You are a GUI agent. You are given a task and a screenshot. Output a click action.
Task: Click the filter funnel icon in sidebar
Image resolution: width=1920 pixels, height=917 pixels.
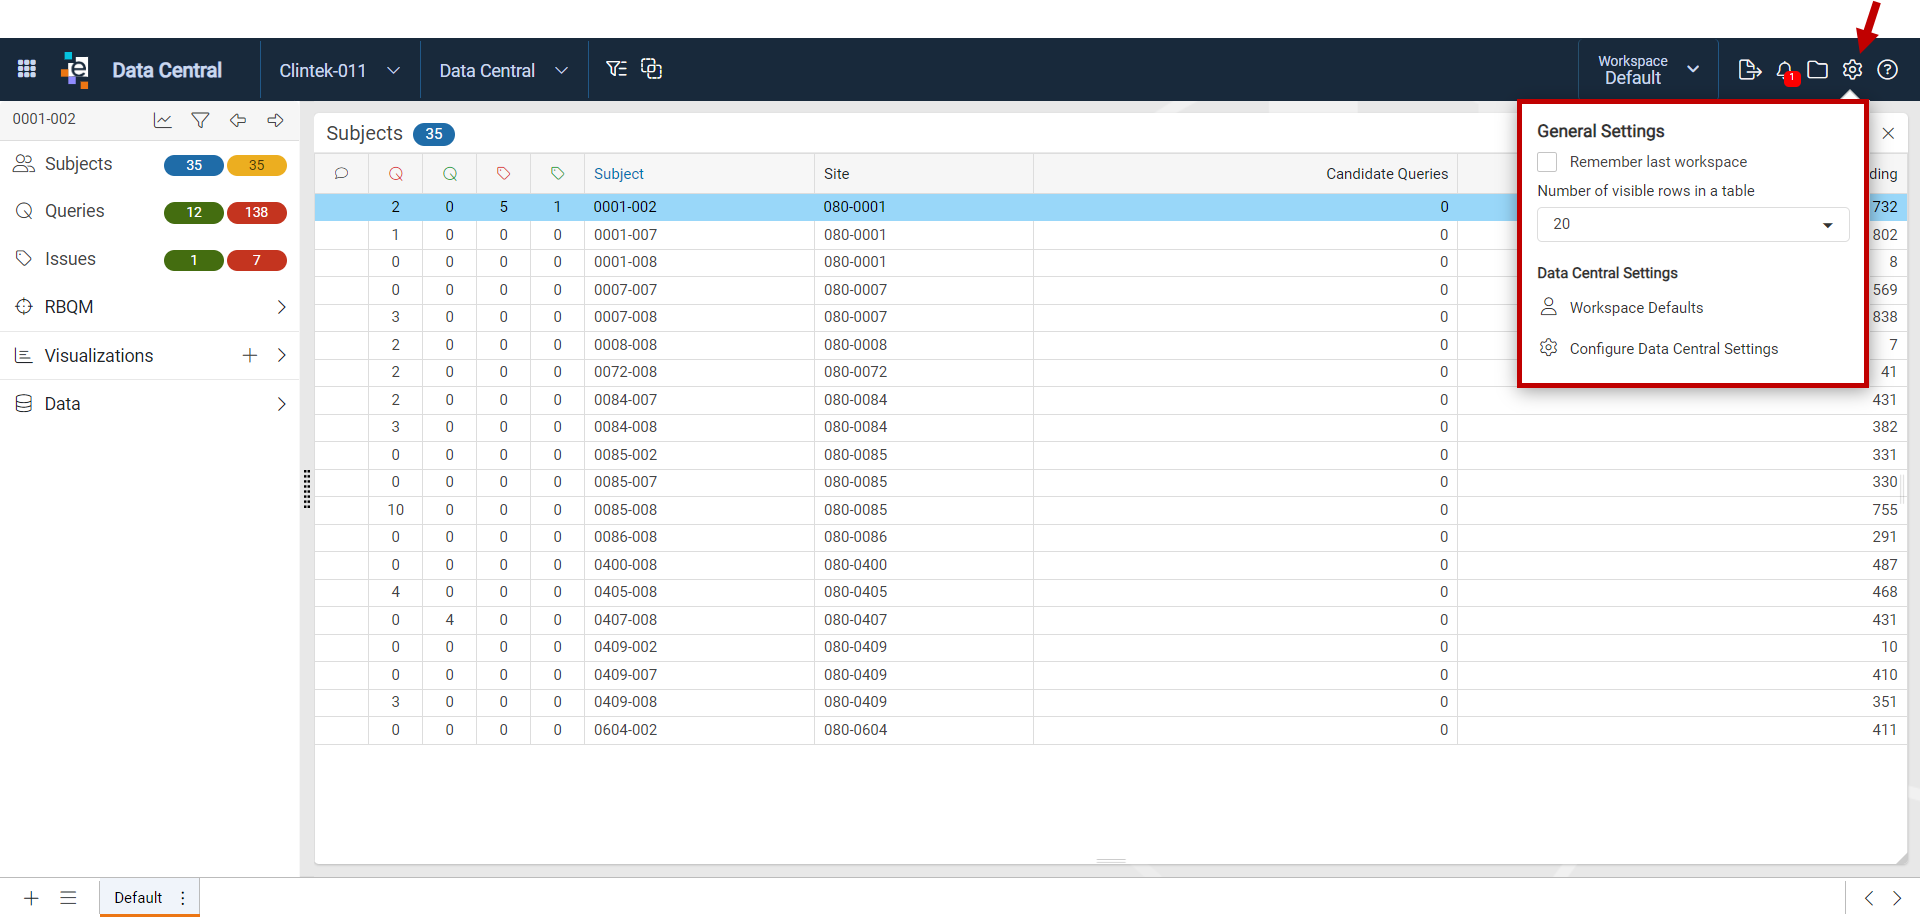click(x=200, y=120)
